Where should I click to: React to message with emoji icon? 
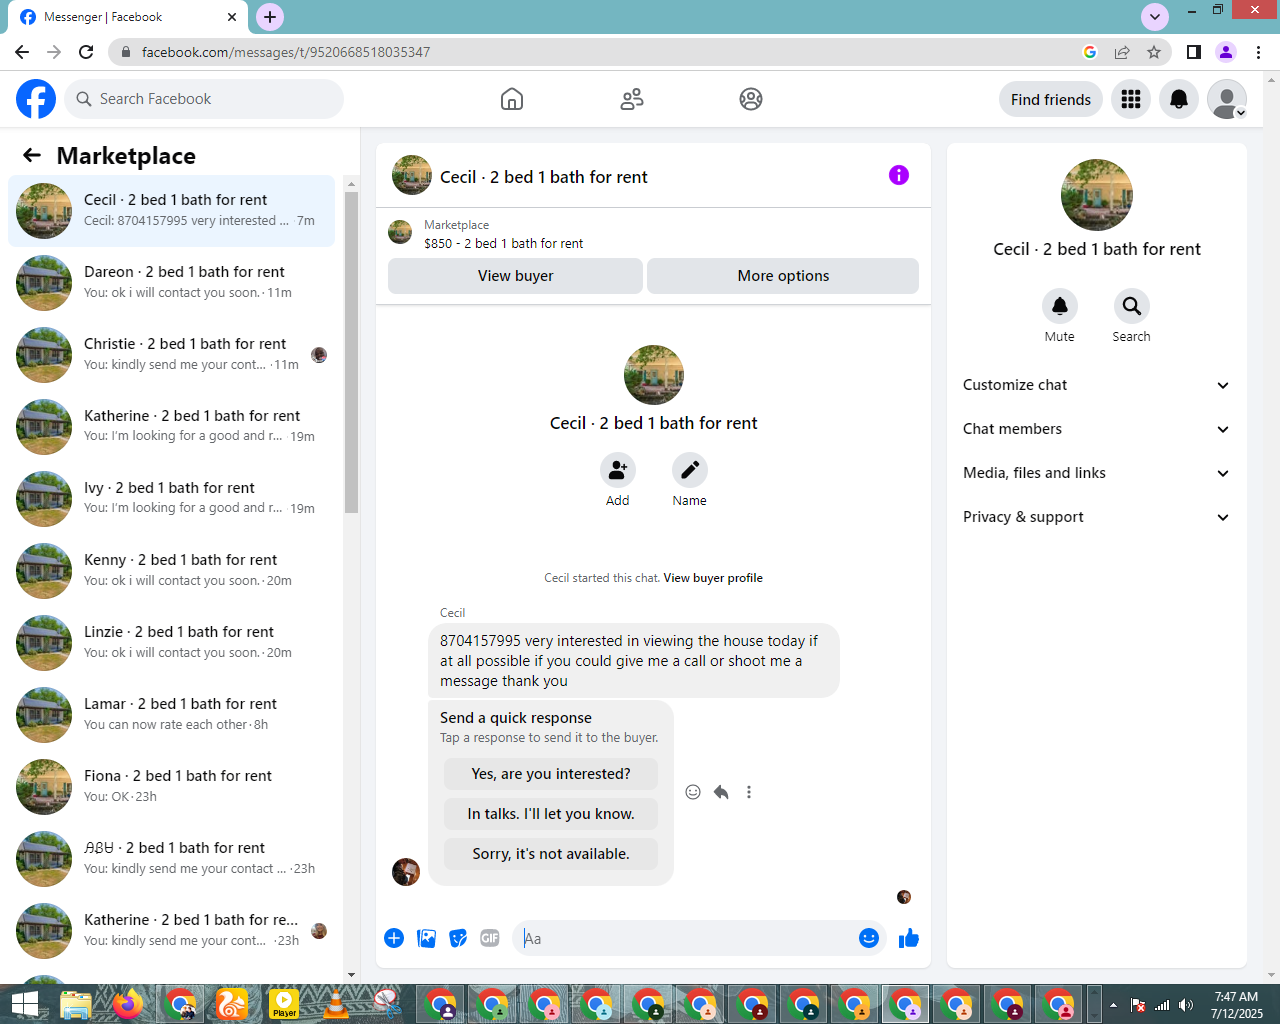point(693,792)
